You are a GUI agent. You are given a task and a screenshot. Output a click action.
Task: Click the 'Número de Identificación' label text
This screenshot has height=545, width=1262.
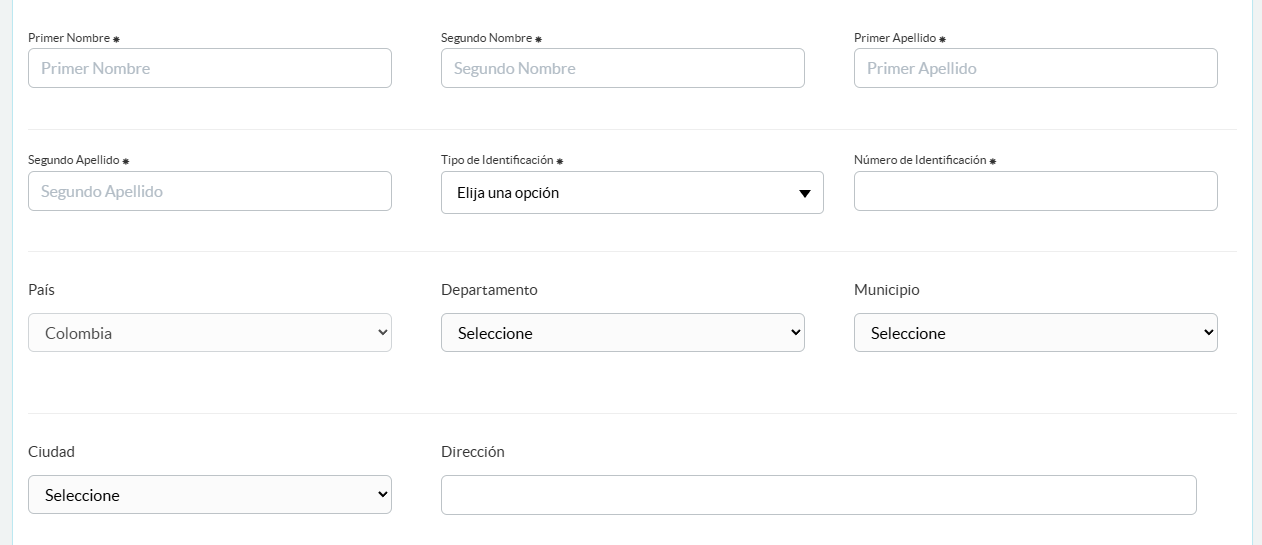pyautogui.click(x=920, y=160)
